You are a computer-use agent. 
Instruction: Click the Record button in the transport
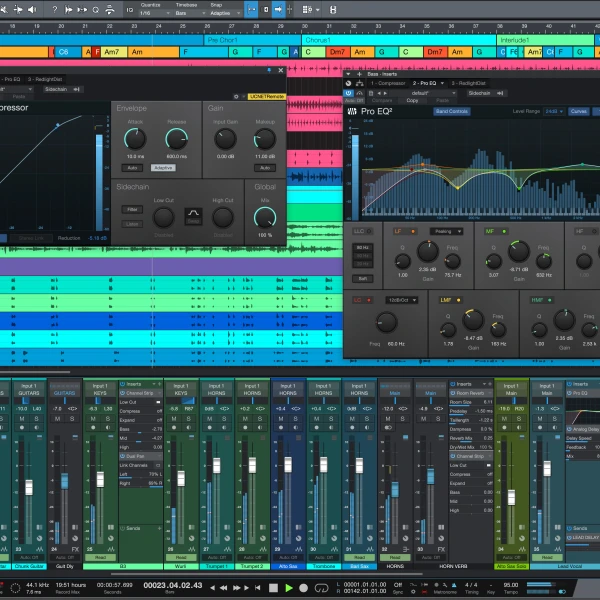(x=302, y=587)
